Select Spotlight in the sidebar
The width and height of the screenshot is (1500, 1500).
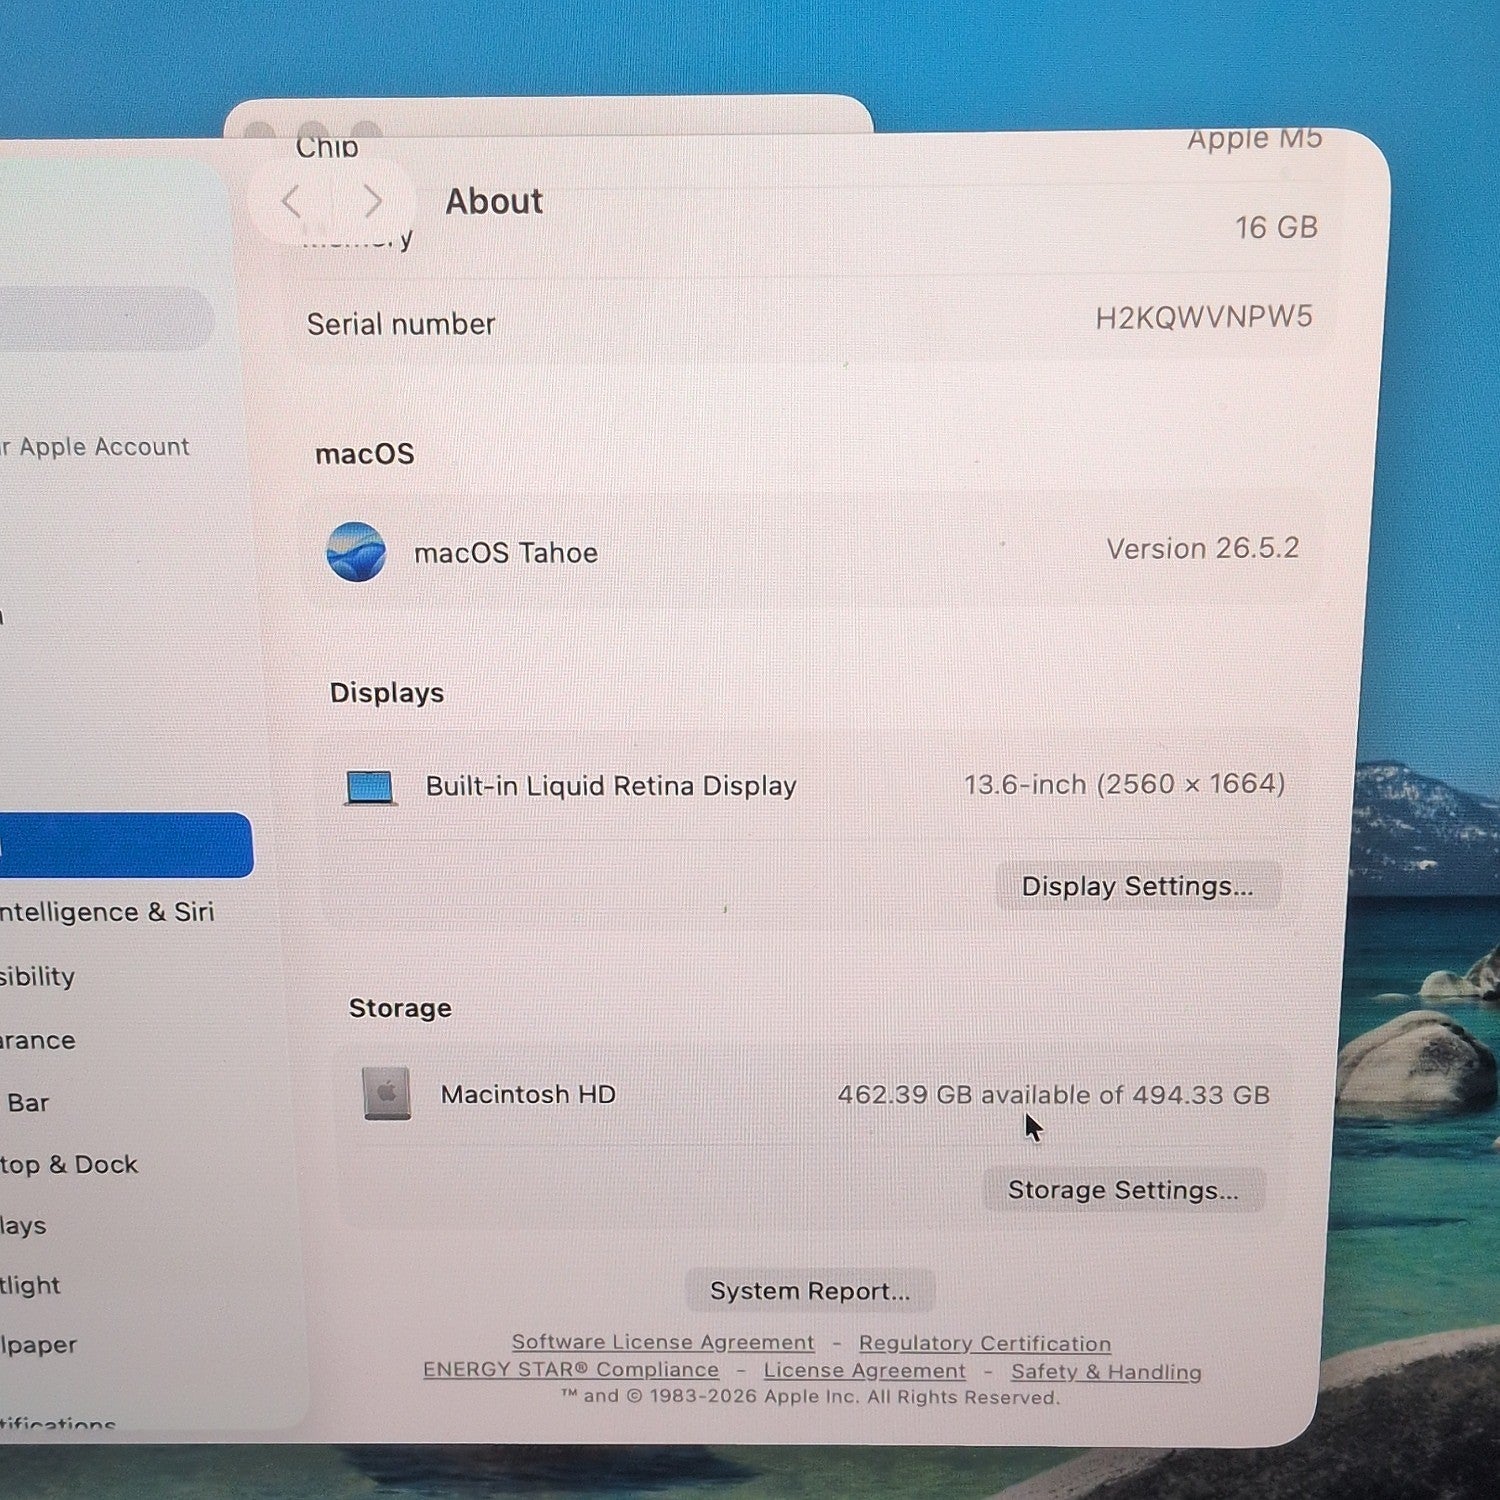pyautogui.click(x=30, y=1285)
